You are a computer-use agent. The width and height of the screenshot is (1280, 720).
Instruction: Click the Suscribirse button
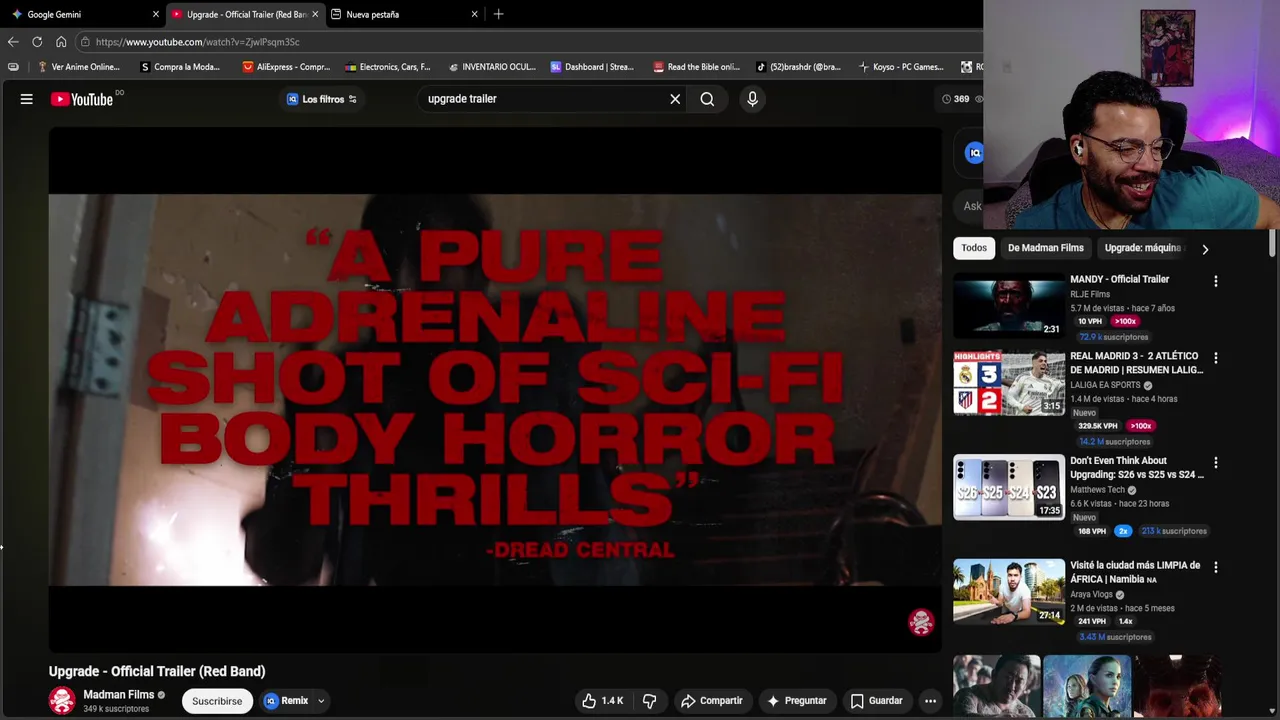click(217, 701)
